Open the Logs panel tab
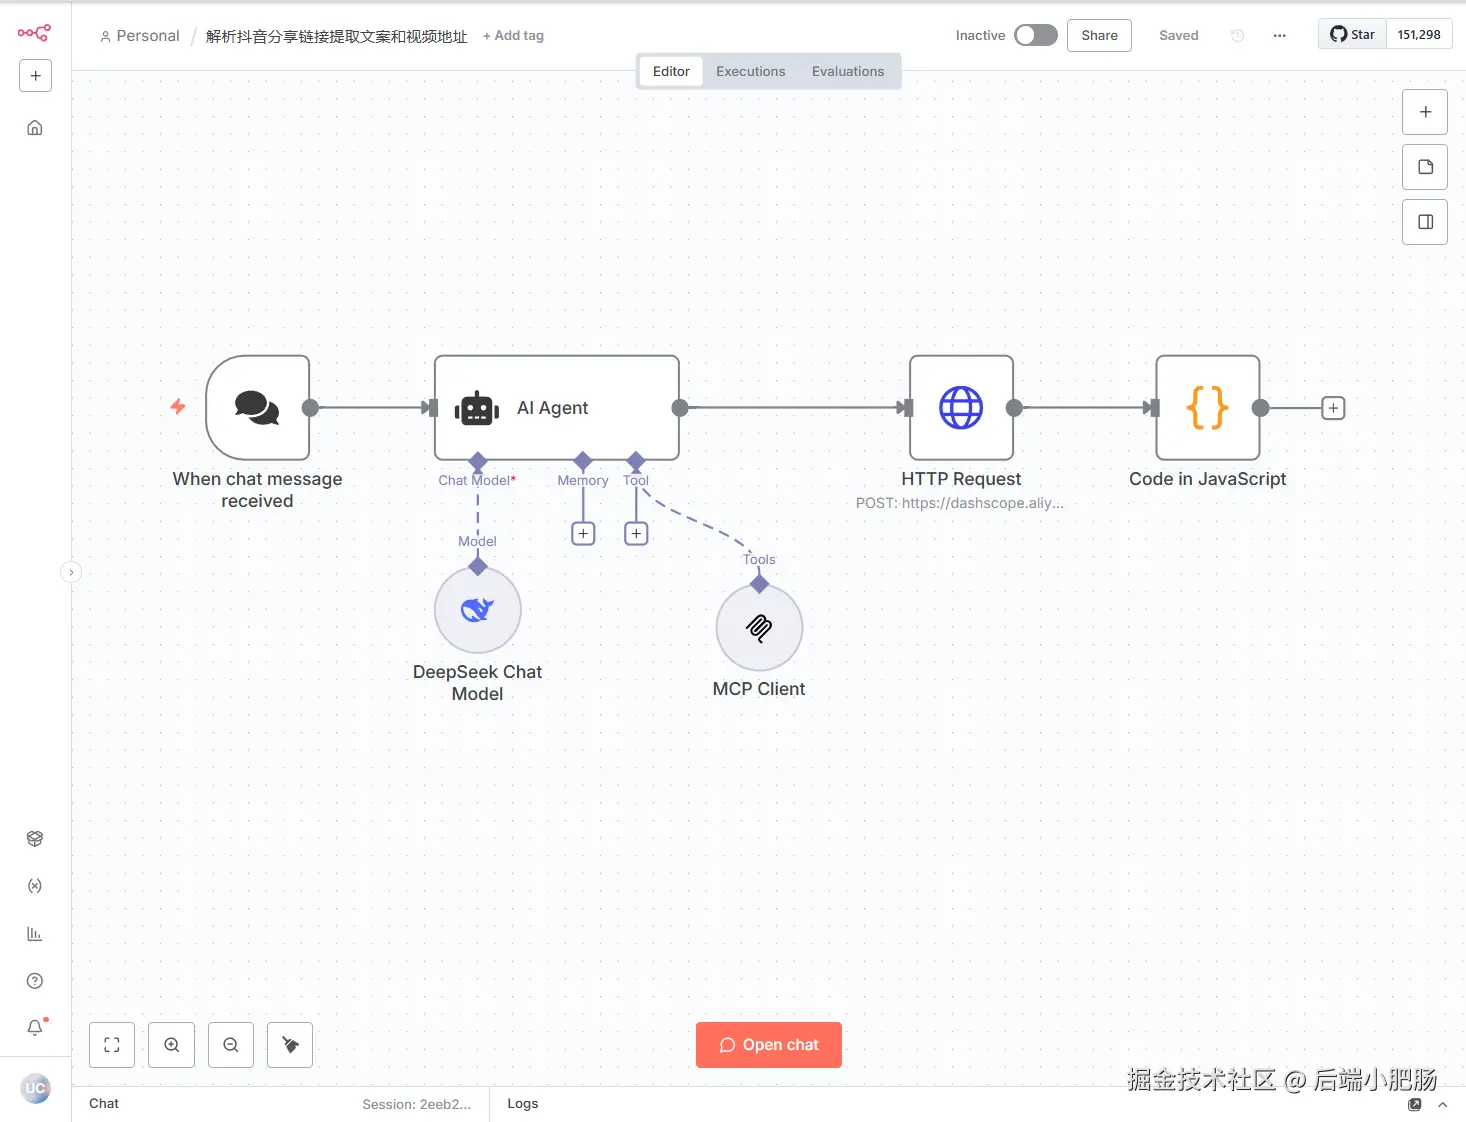The image size is (1466, 1122). tap(523, 1104)
